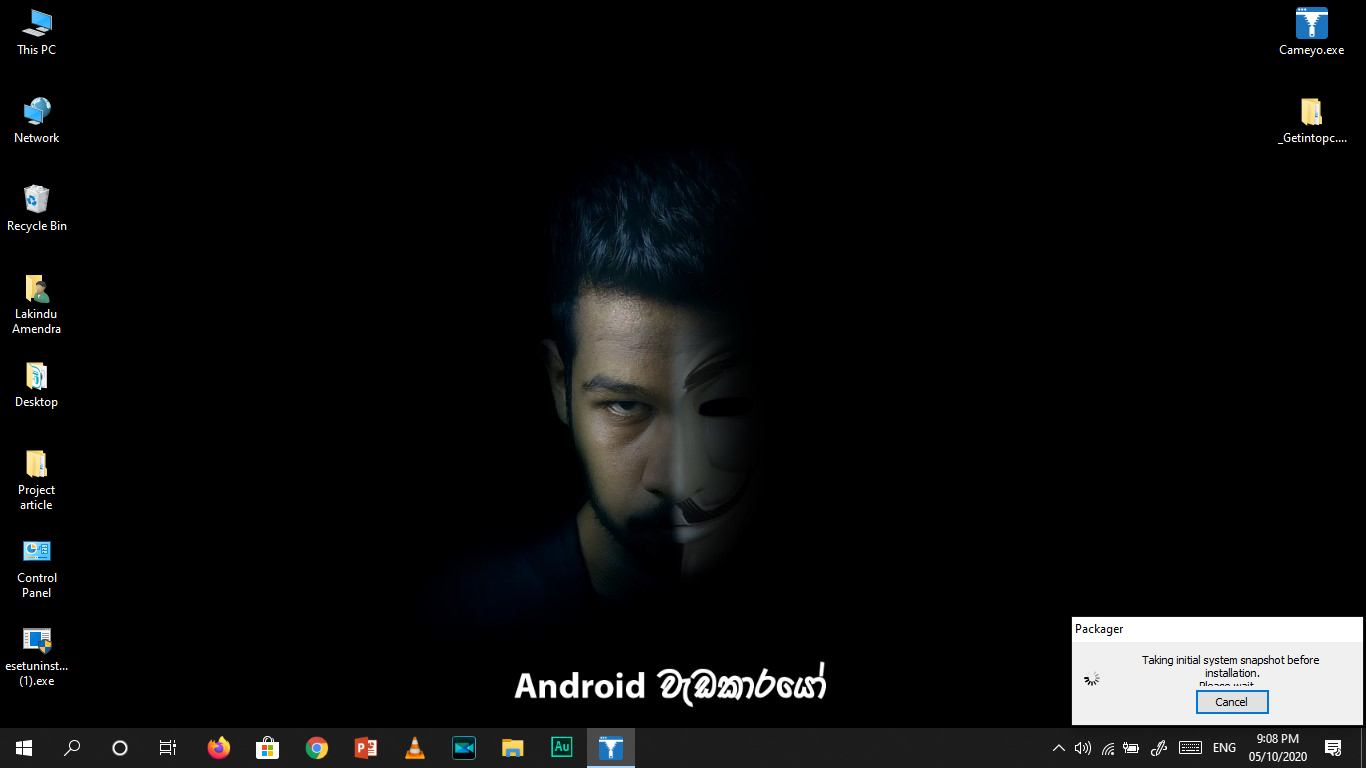This screenshot has width=1366, height=768.
Task: Open the volume control in tray
Action: 1083,748
